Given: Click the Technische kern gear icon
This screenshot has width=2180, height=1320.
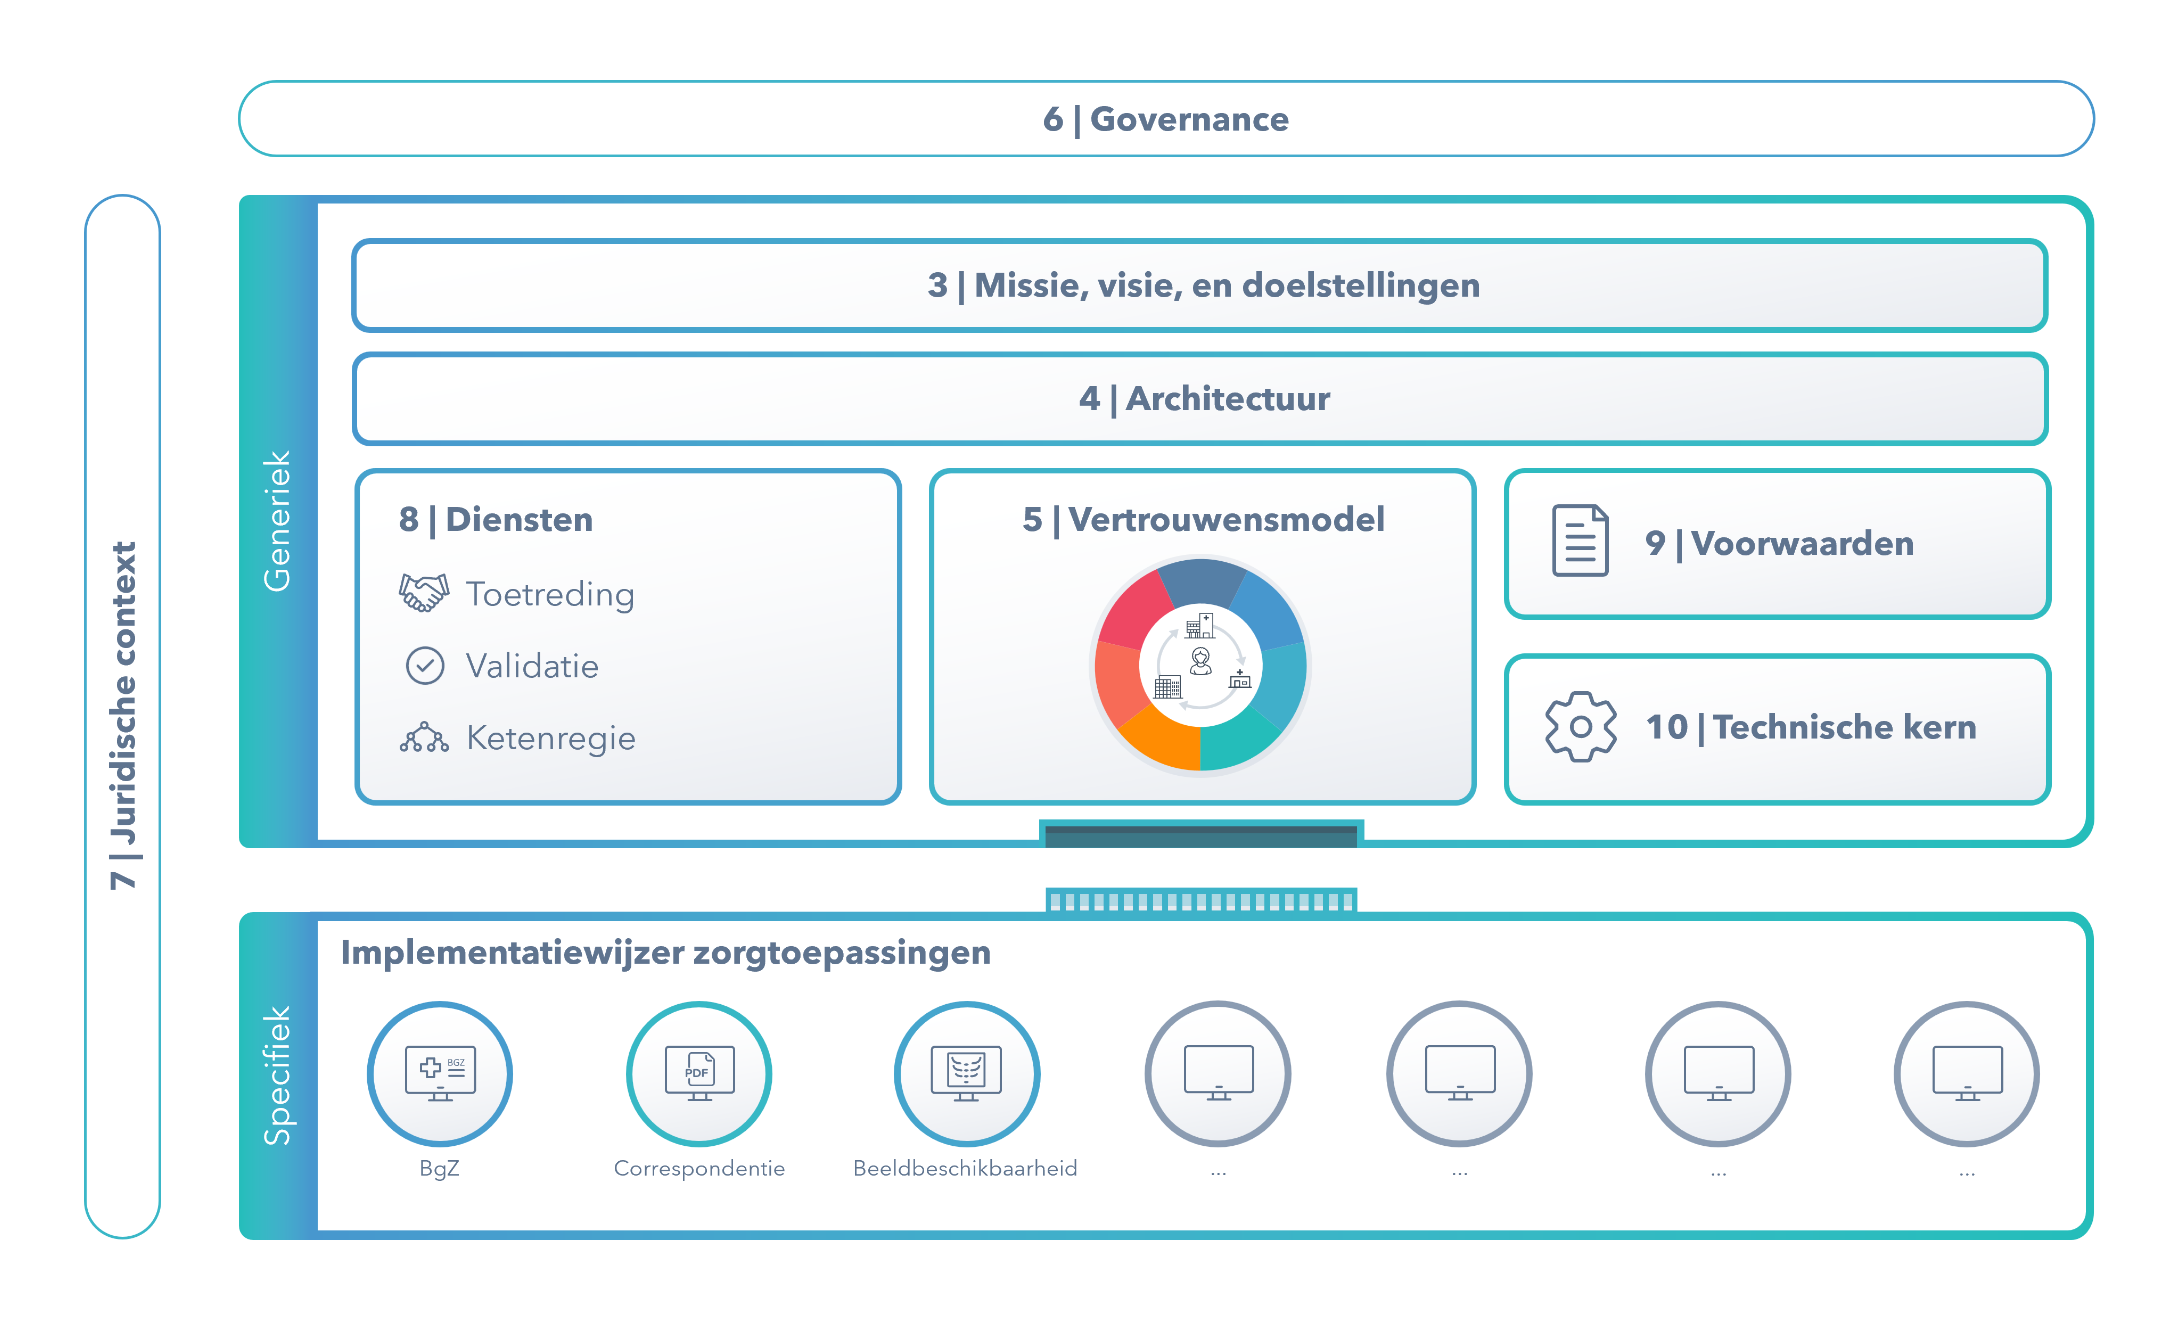Looking at the screenshot, I should [x=1580, y=727].
